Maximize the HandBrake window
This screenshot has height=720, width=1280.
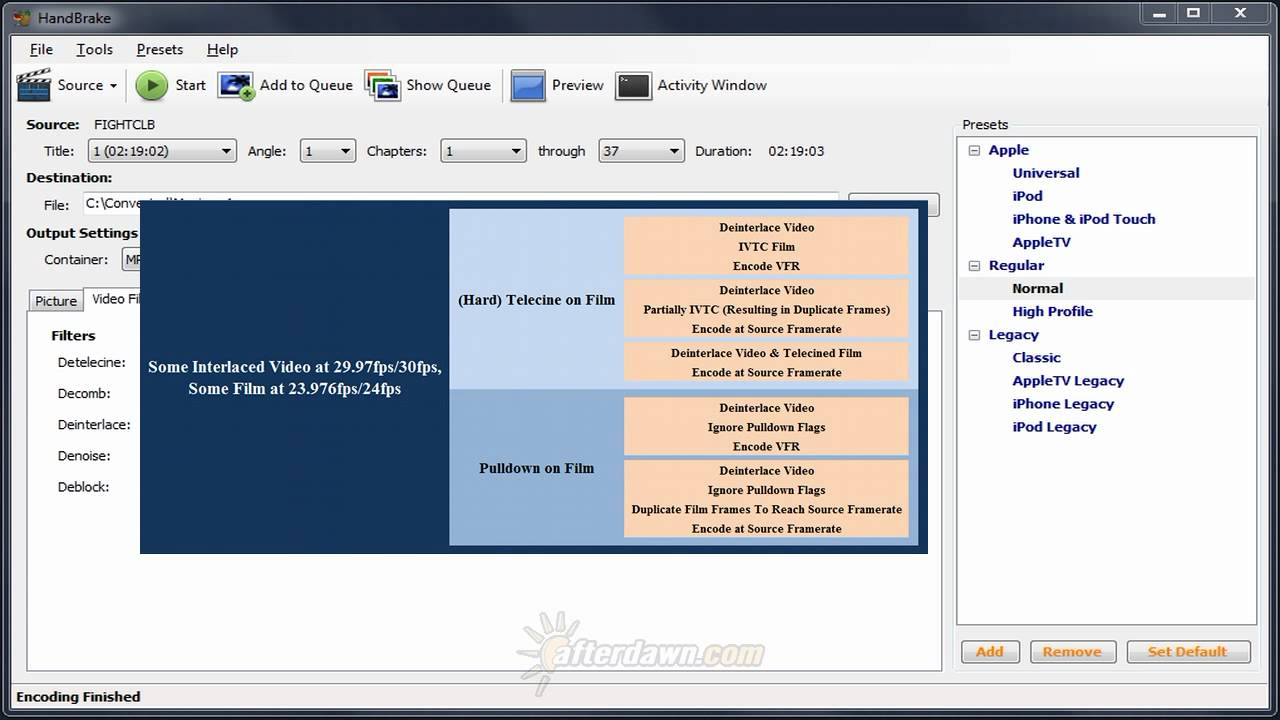point(1194,14)
